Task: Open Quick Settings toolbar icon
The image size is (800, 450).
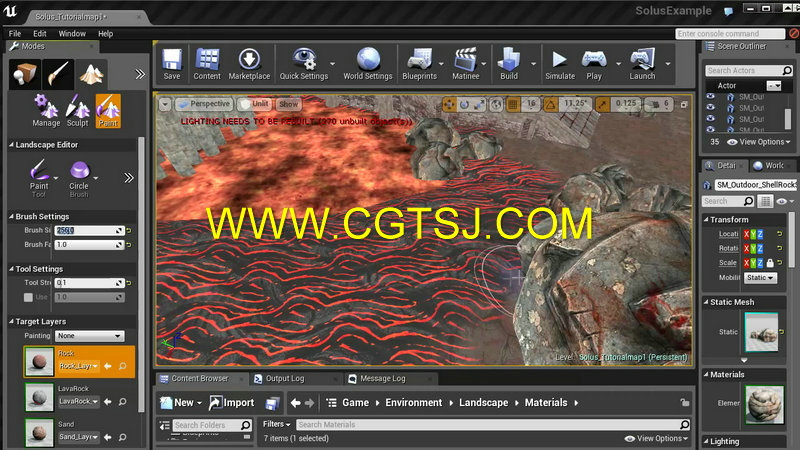Action: point(304,64)
